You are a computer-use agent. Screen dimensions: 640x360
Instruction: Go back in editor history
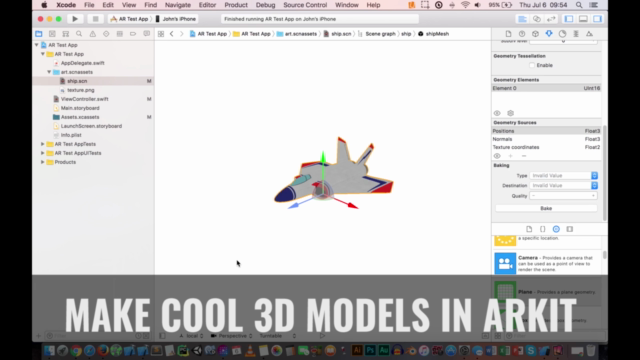pos(171,34)
